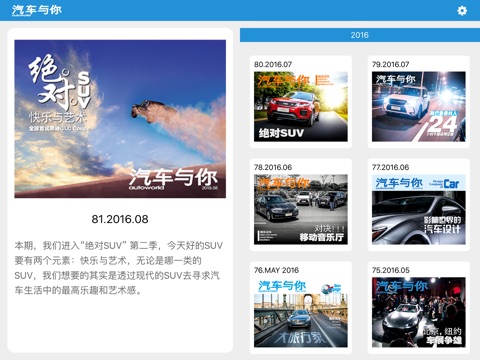Click the 76.MAY 2016 issue label

(276, 270)
